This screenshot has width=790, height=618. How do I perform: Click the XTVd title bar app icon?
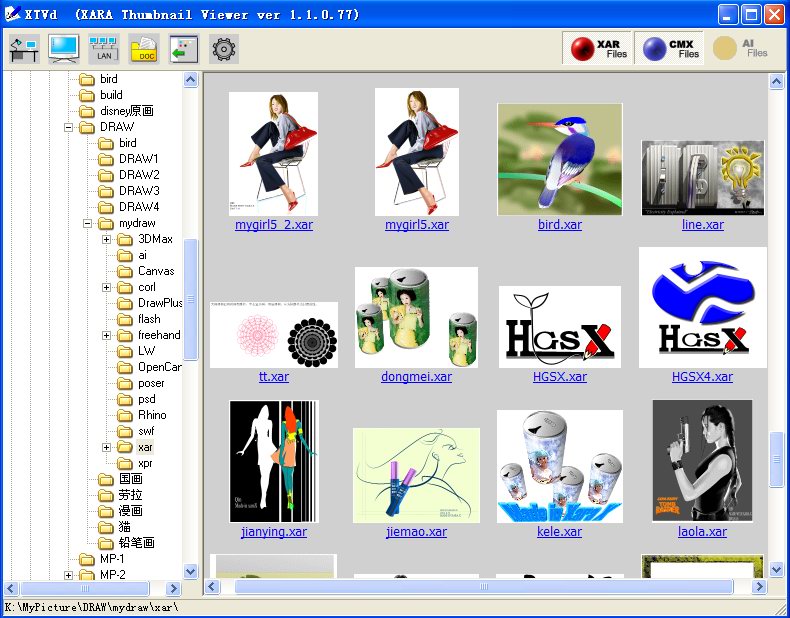click(x=12, y=14)
